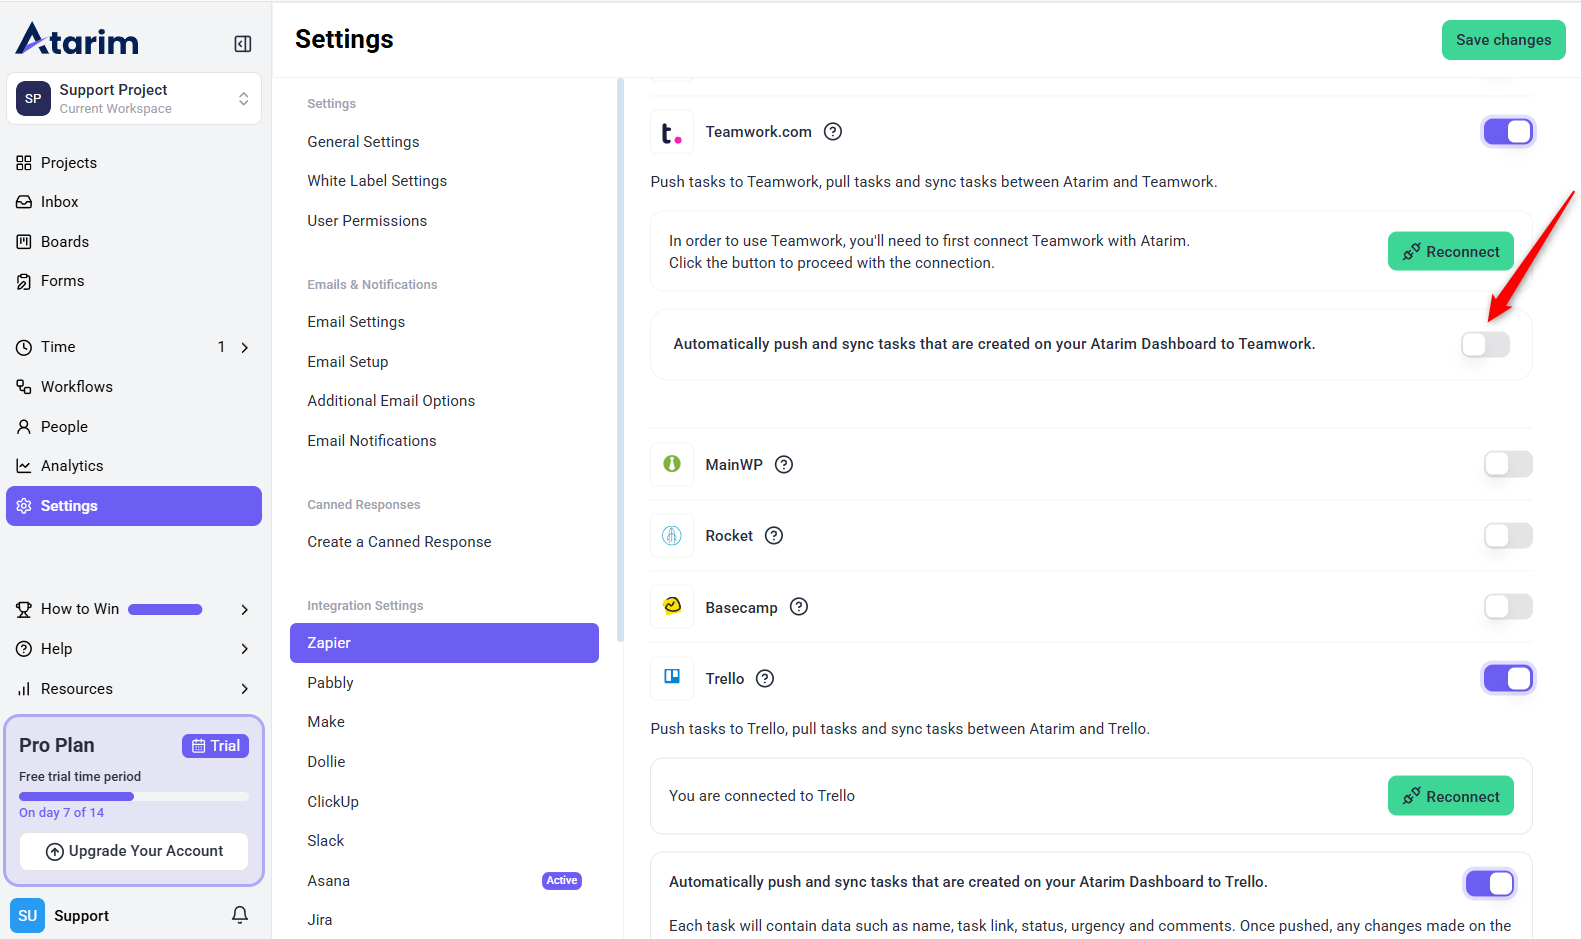Open the Support Project workspace switcher

pyautogui.click(x=134, y=99)
